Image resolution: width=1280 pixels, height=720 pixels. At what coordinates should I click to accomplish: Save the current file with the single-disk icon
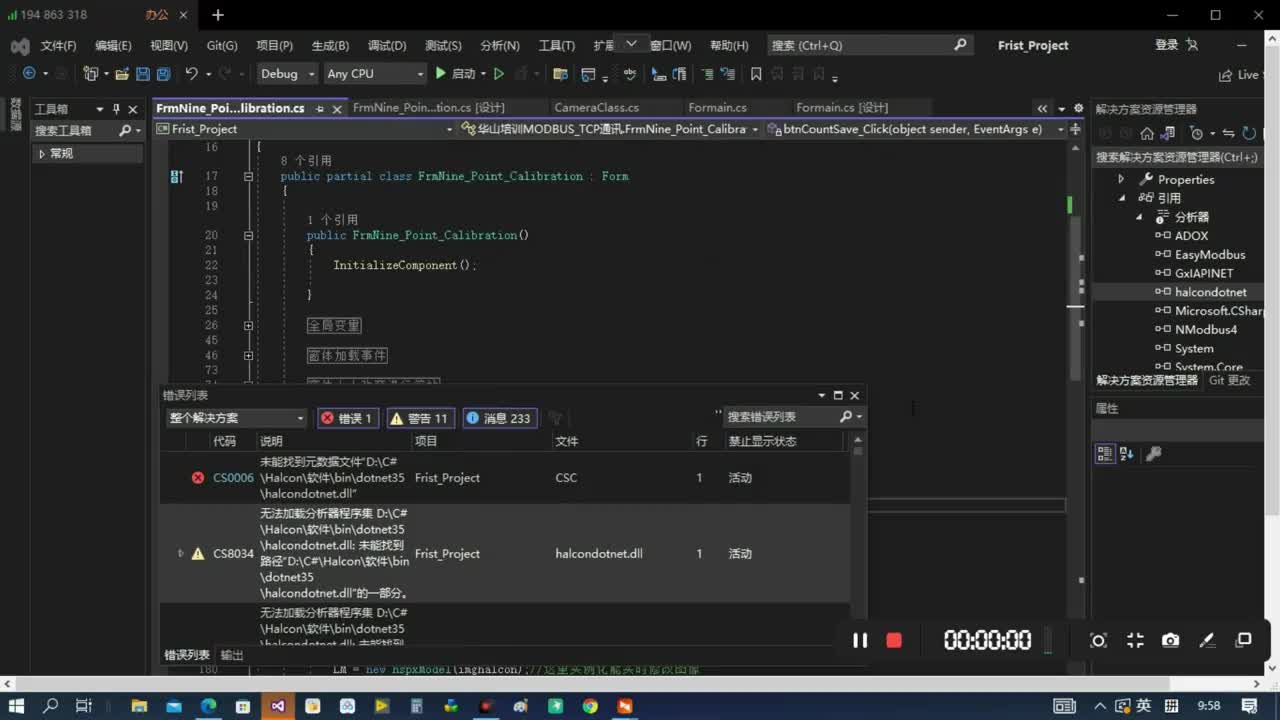[142, 74]
